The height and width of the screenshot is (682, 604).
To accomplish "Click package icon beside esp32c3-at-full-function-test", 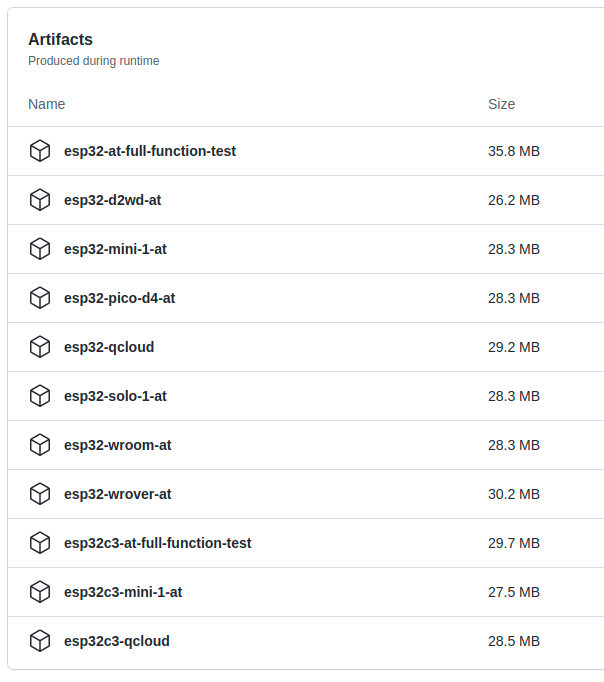I will pyautogui.click(x=40, y=543).
